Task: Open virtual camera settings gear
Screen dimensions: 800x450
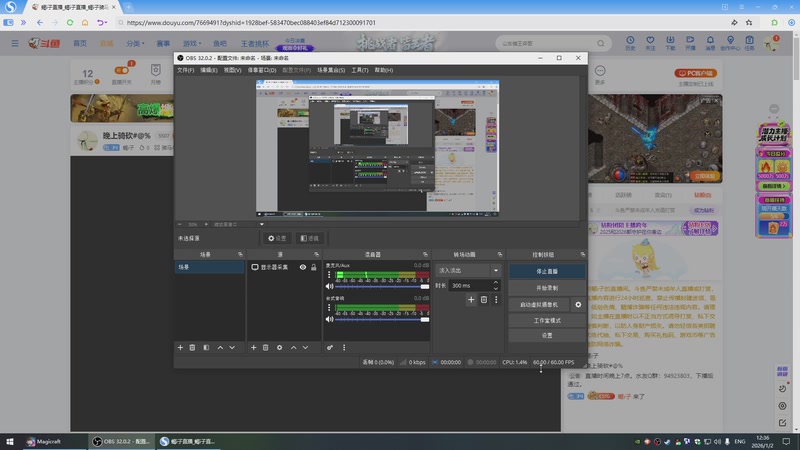Action: tap(578, 304)
